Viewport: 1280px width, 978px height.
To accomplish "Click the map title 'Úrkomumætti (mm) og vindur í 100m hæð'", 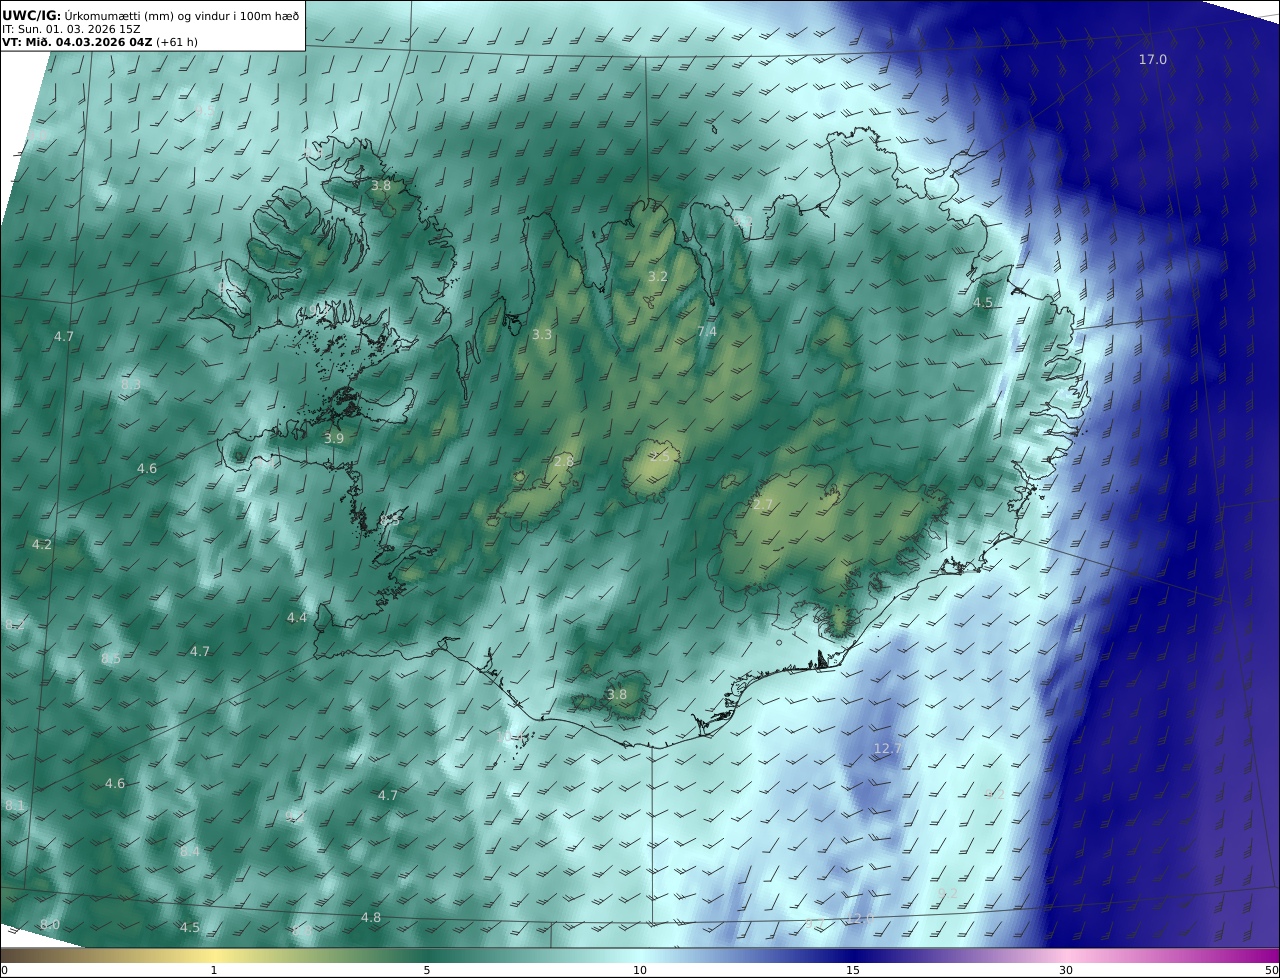I will 182,15.
